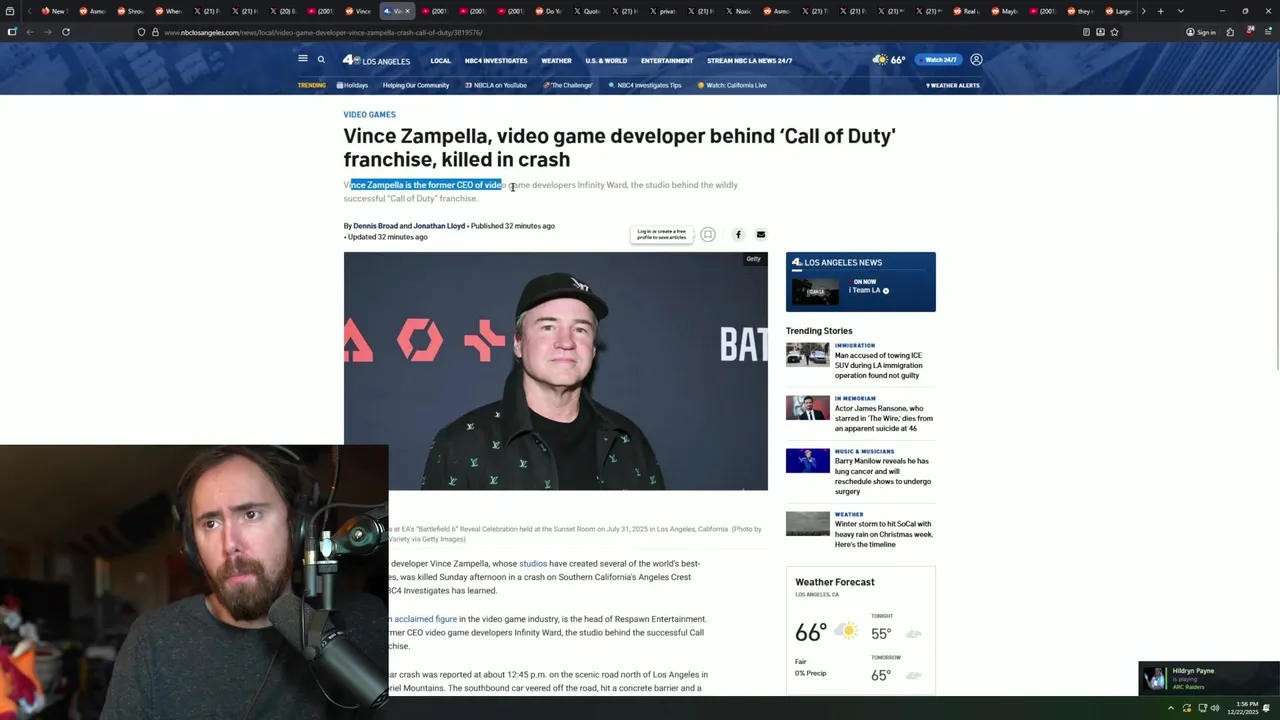Open the site search magnifier icon
Image resolution: width=1280 pixels, height=720 pixels.
(321, 60)
